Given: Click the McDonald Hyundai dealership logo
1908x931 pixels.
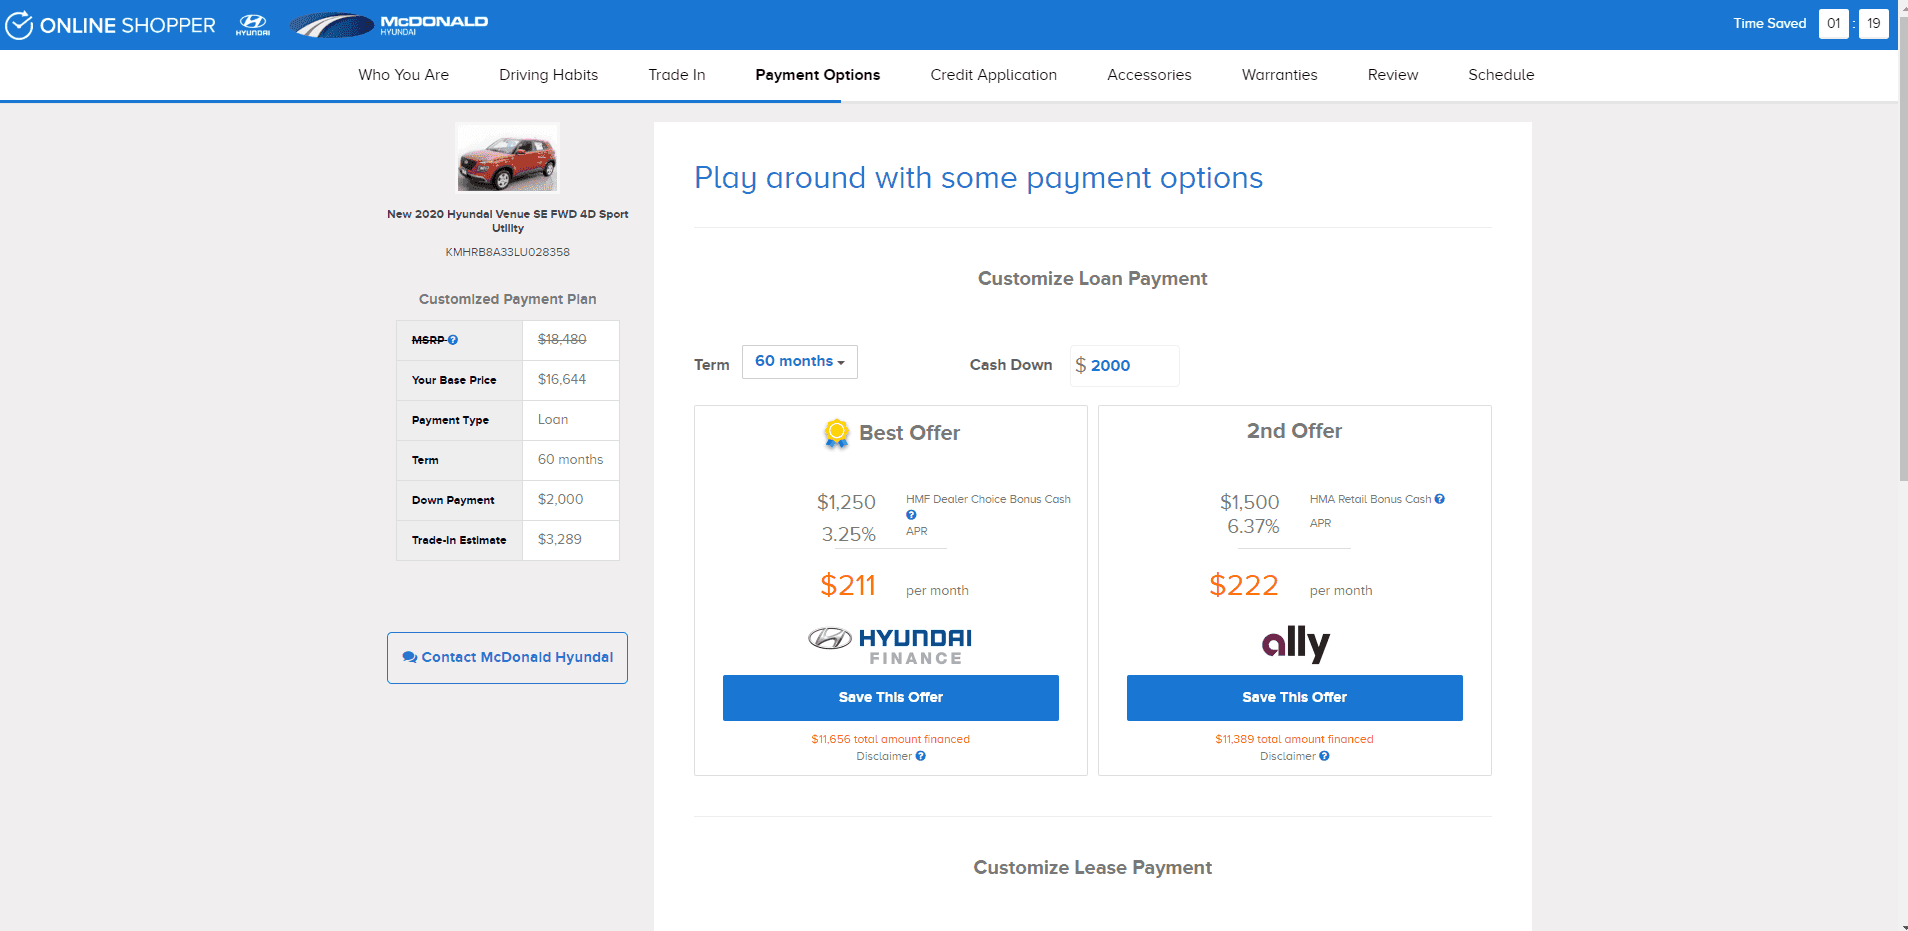Looking at the screenshot, I should coord(389,25).
